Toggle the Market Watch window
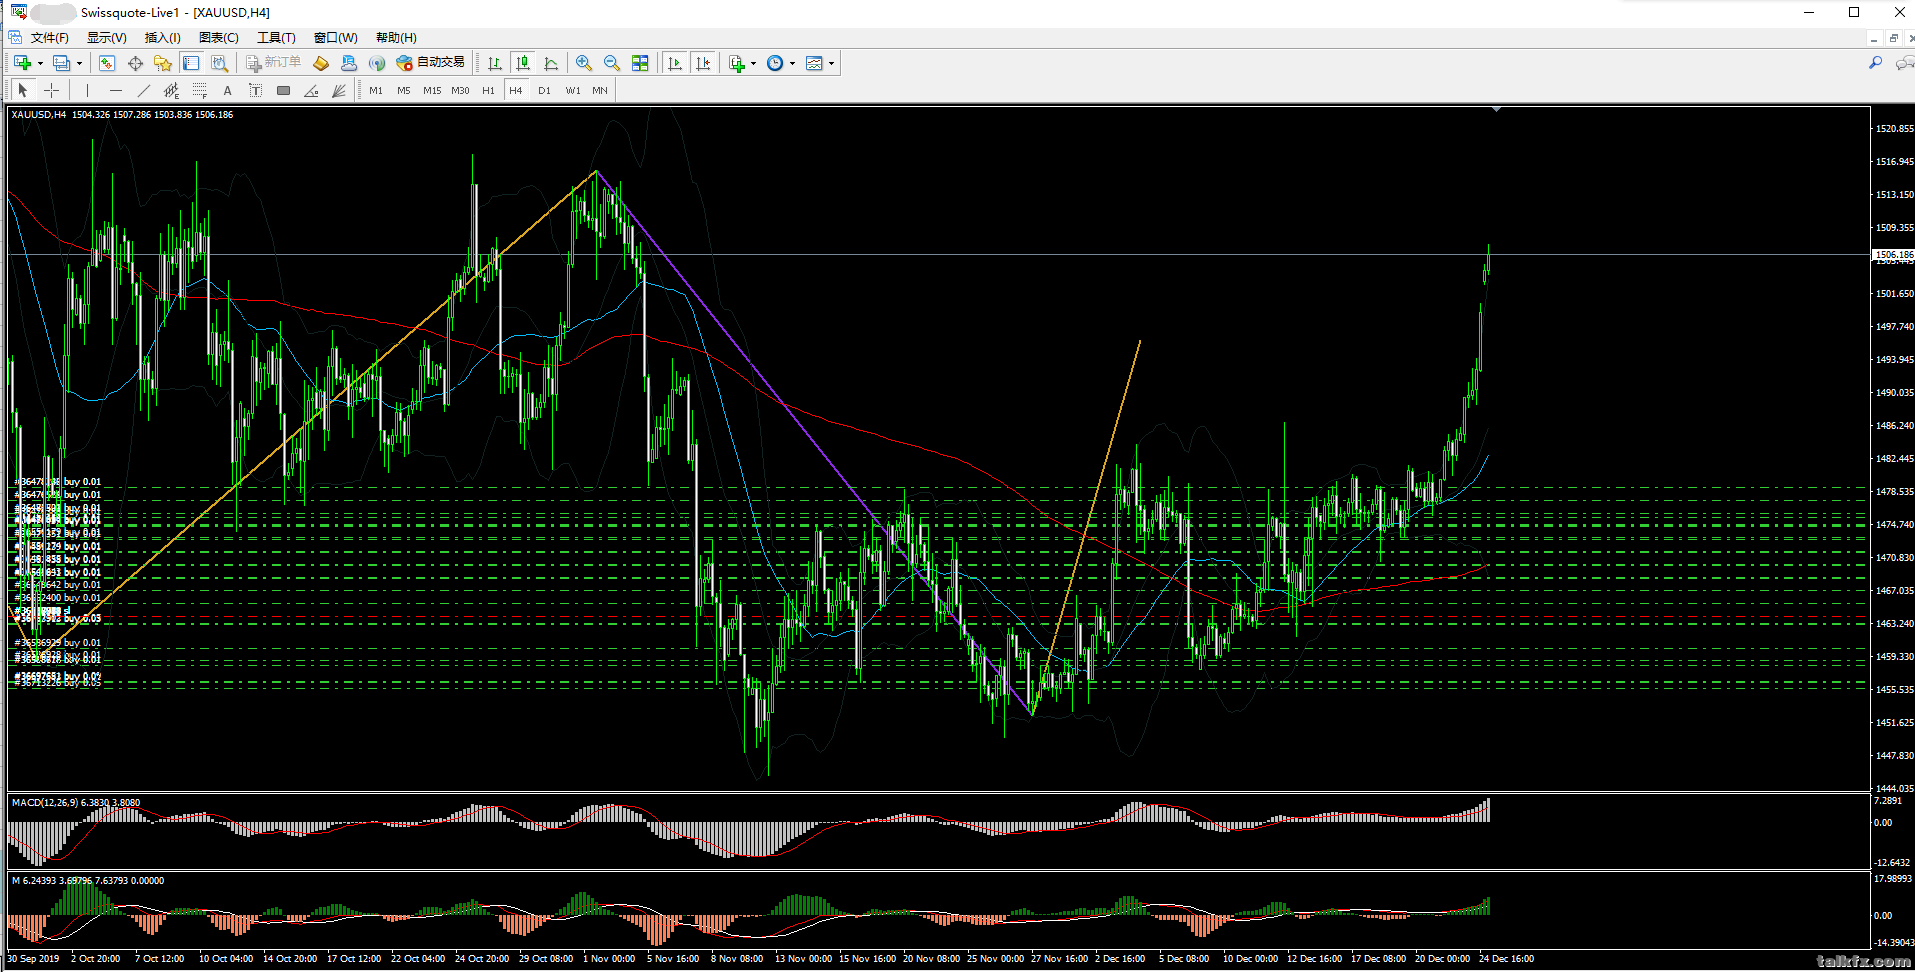1915x972 pixels. [x=107, y=63]
